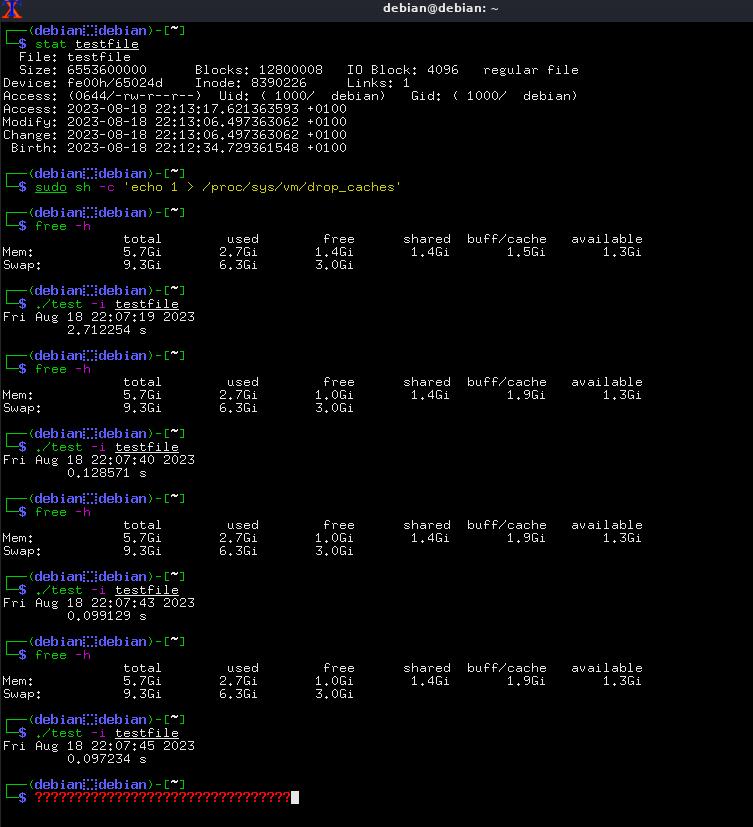Click the date line 'Fri Aug 18 22:07:45 2023'
Viewport: 753px width, 827px height.
pyautogui.click(x=99, y=746)
